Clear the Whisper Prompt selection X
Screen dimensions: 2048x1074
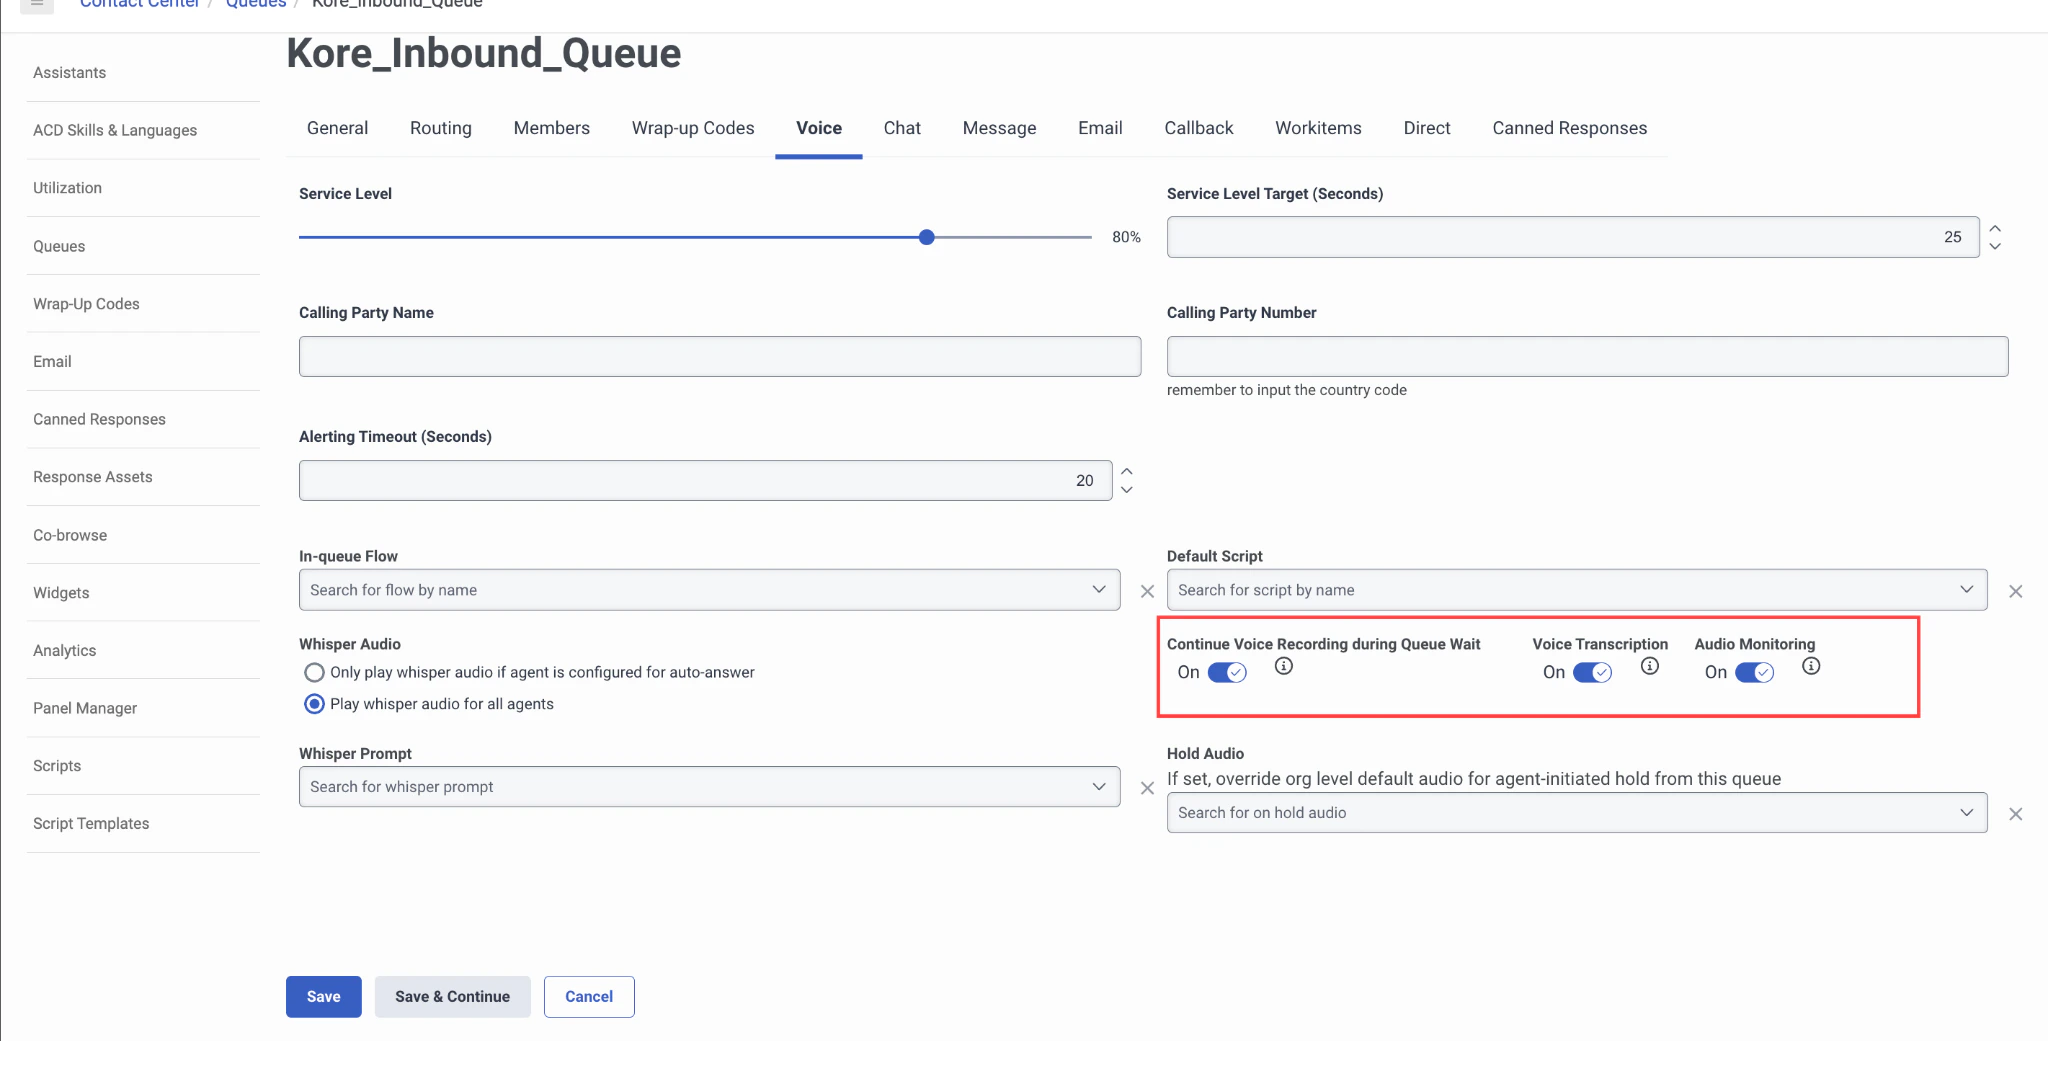1147,788
